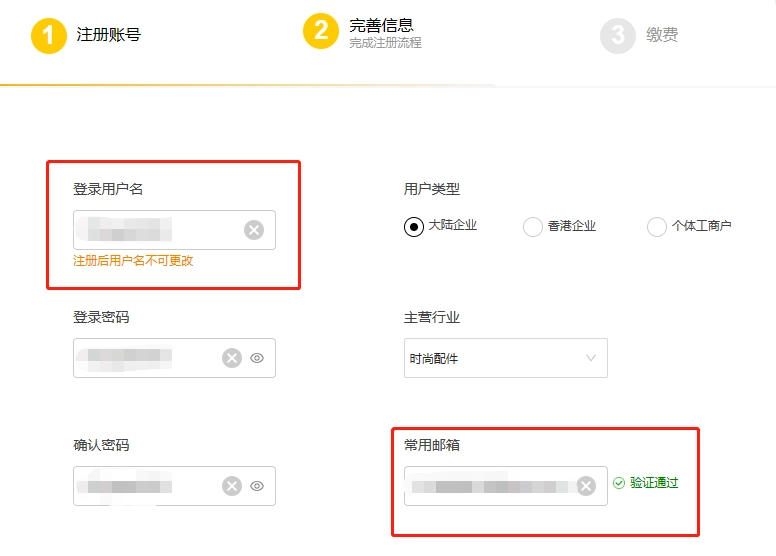The width and height of the screenshot is (776, 556).
Task: Clear the 常用邮箱 email field
Action: click(x=586, y=486)
